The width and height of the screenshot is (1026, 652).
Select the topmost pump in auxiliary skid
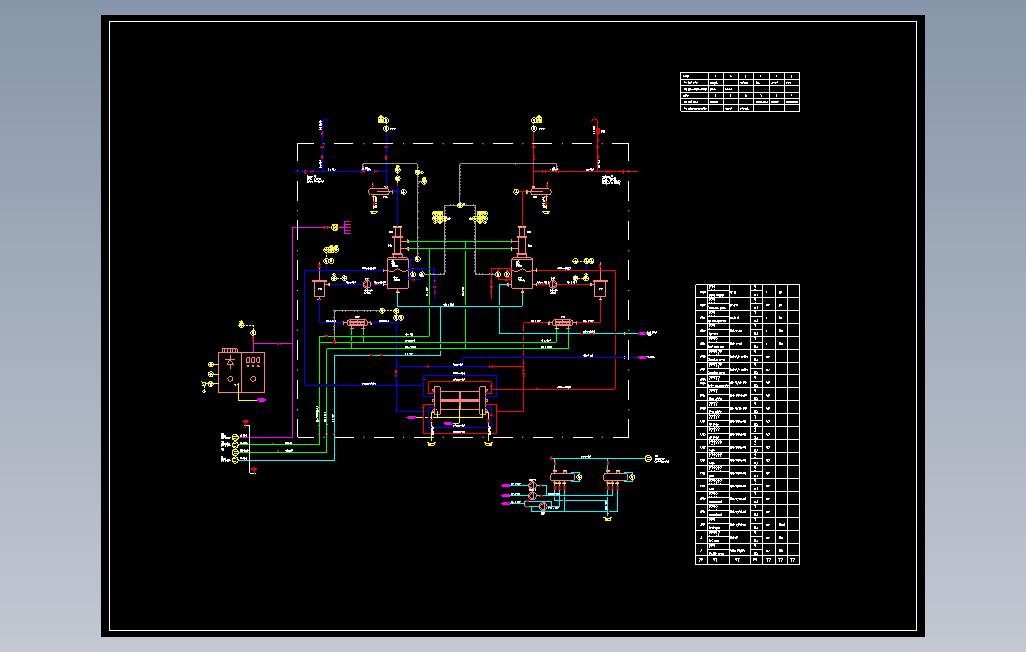point(533,485)
